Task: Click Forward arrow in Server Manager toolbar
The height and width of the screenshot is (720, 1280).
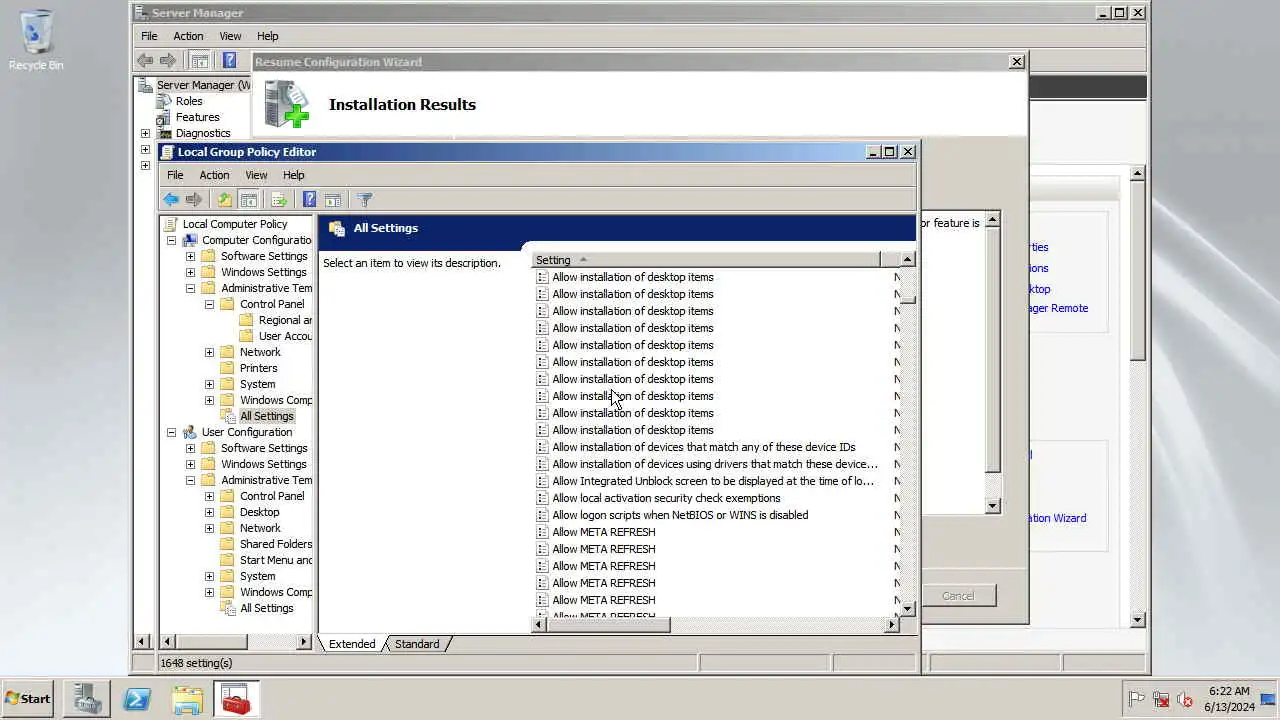Action: [168, 61]
